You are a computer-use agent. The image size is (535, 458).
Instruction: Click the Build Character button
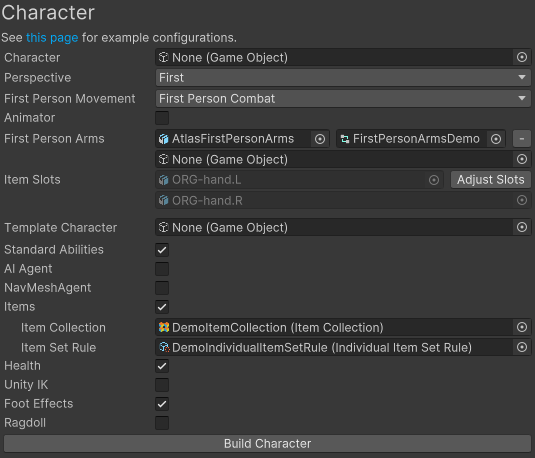point(268,444)
